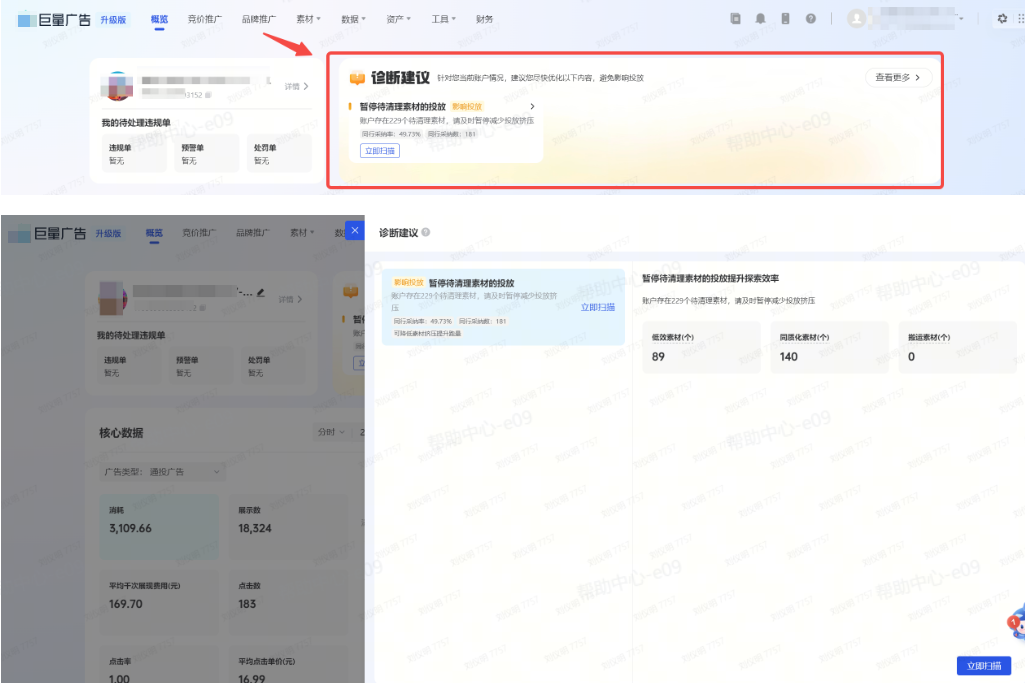Click the 低效素材(个) 89 card

click(701, 347)
